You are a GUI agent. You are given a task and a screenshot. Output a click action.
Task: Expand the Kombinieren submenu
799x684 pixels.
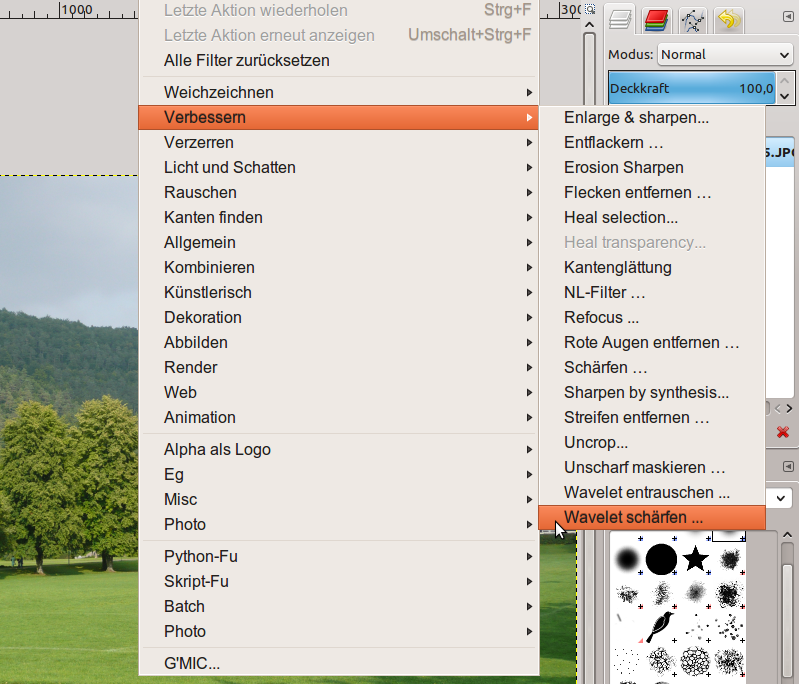[x=338, y=268]
